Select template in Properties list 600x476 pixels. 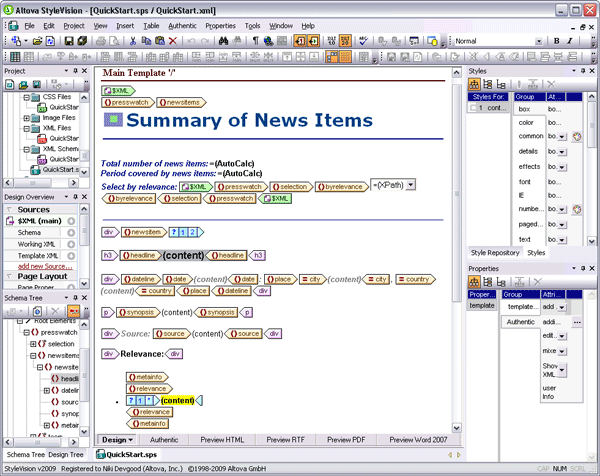click(x=482, y=305)
